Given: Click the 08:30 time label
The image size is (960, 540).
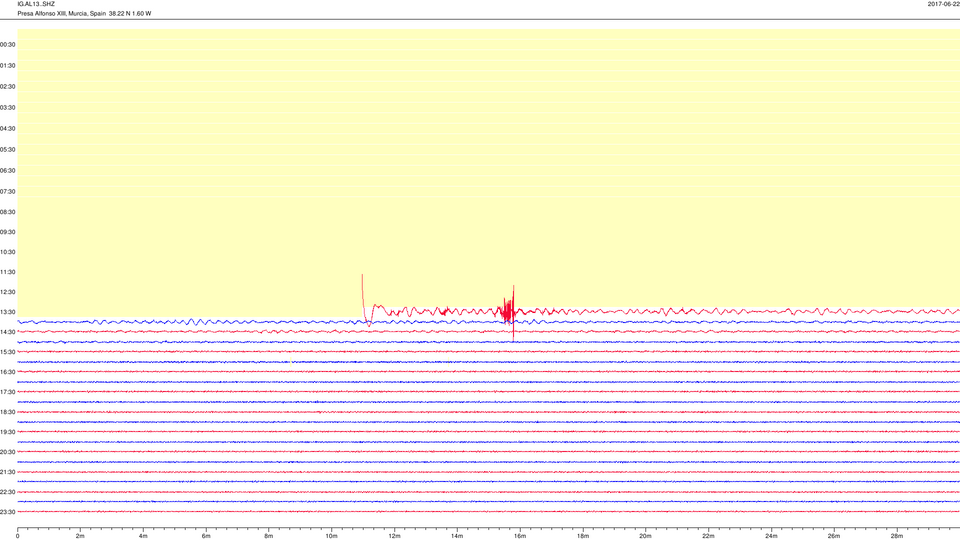Looking at the screenshot, I should 8,212.
